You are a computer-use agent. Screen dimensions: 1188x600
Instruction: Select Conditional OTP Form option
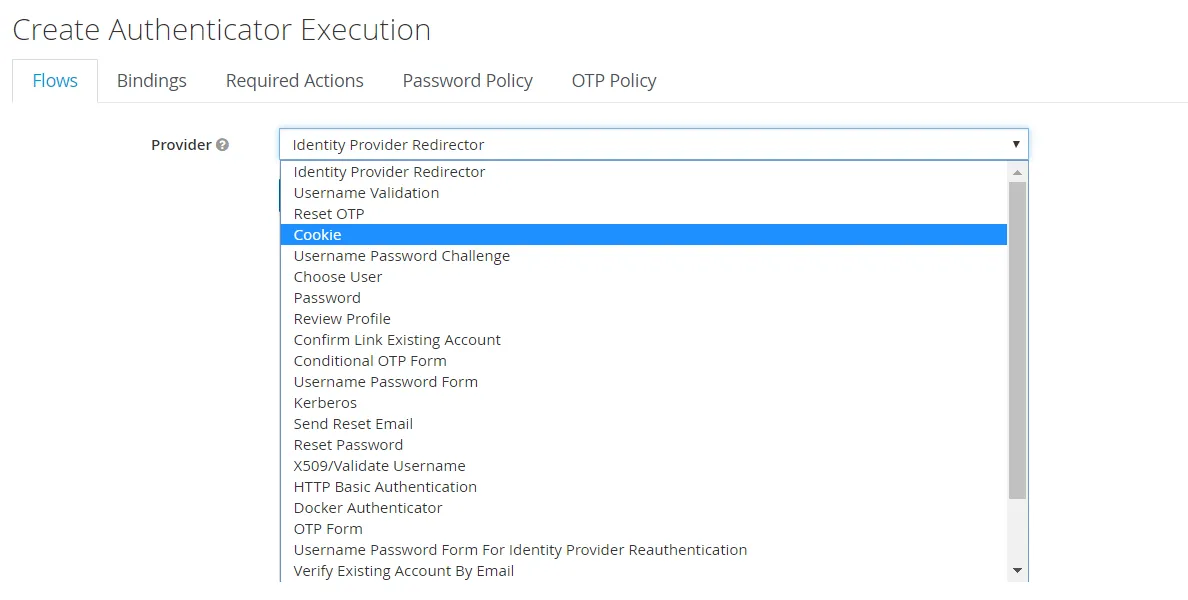370,361
